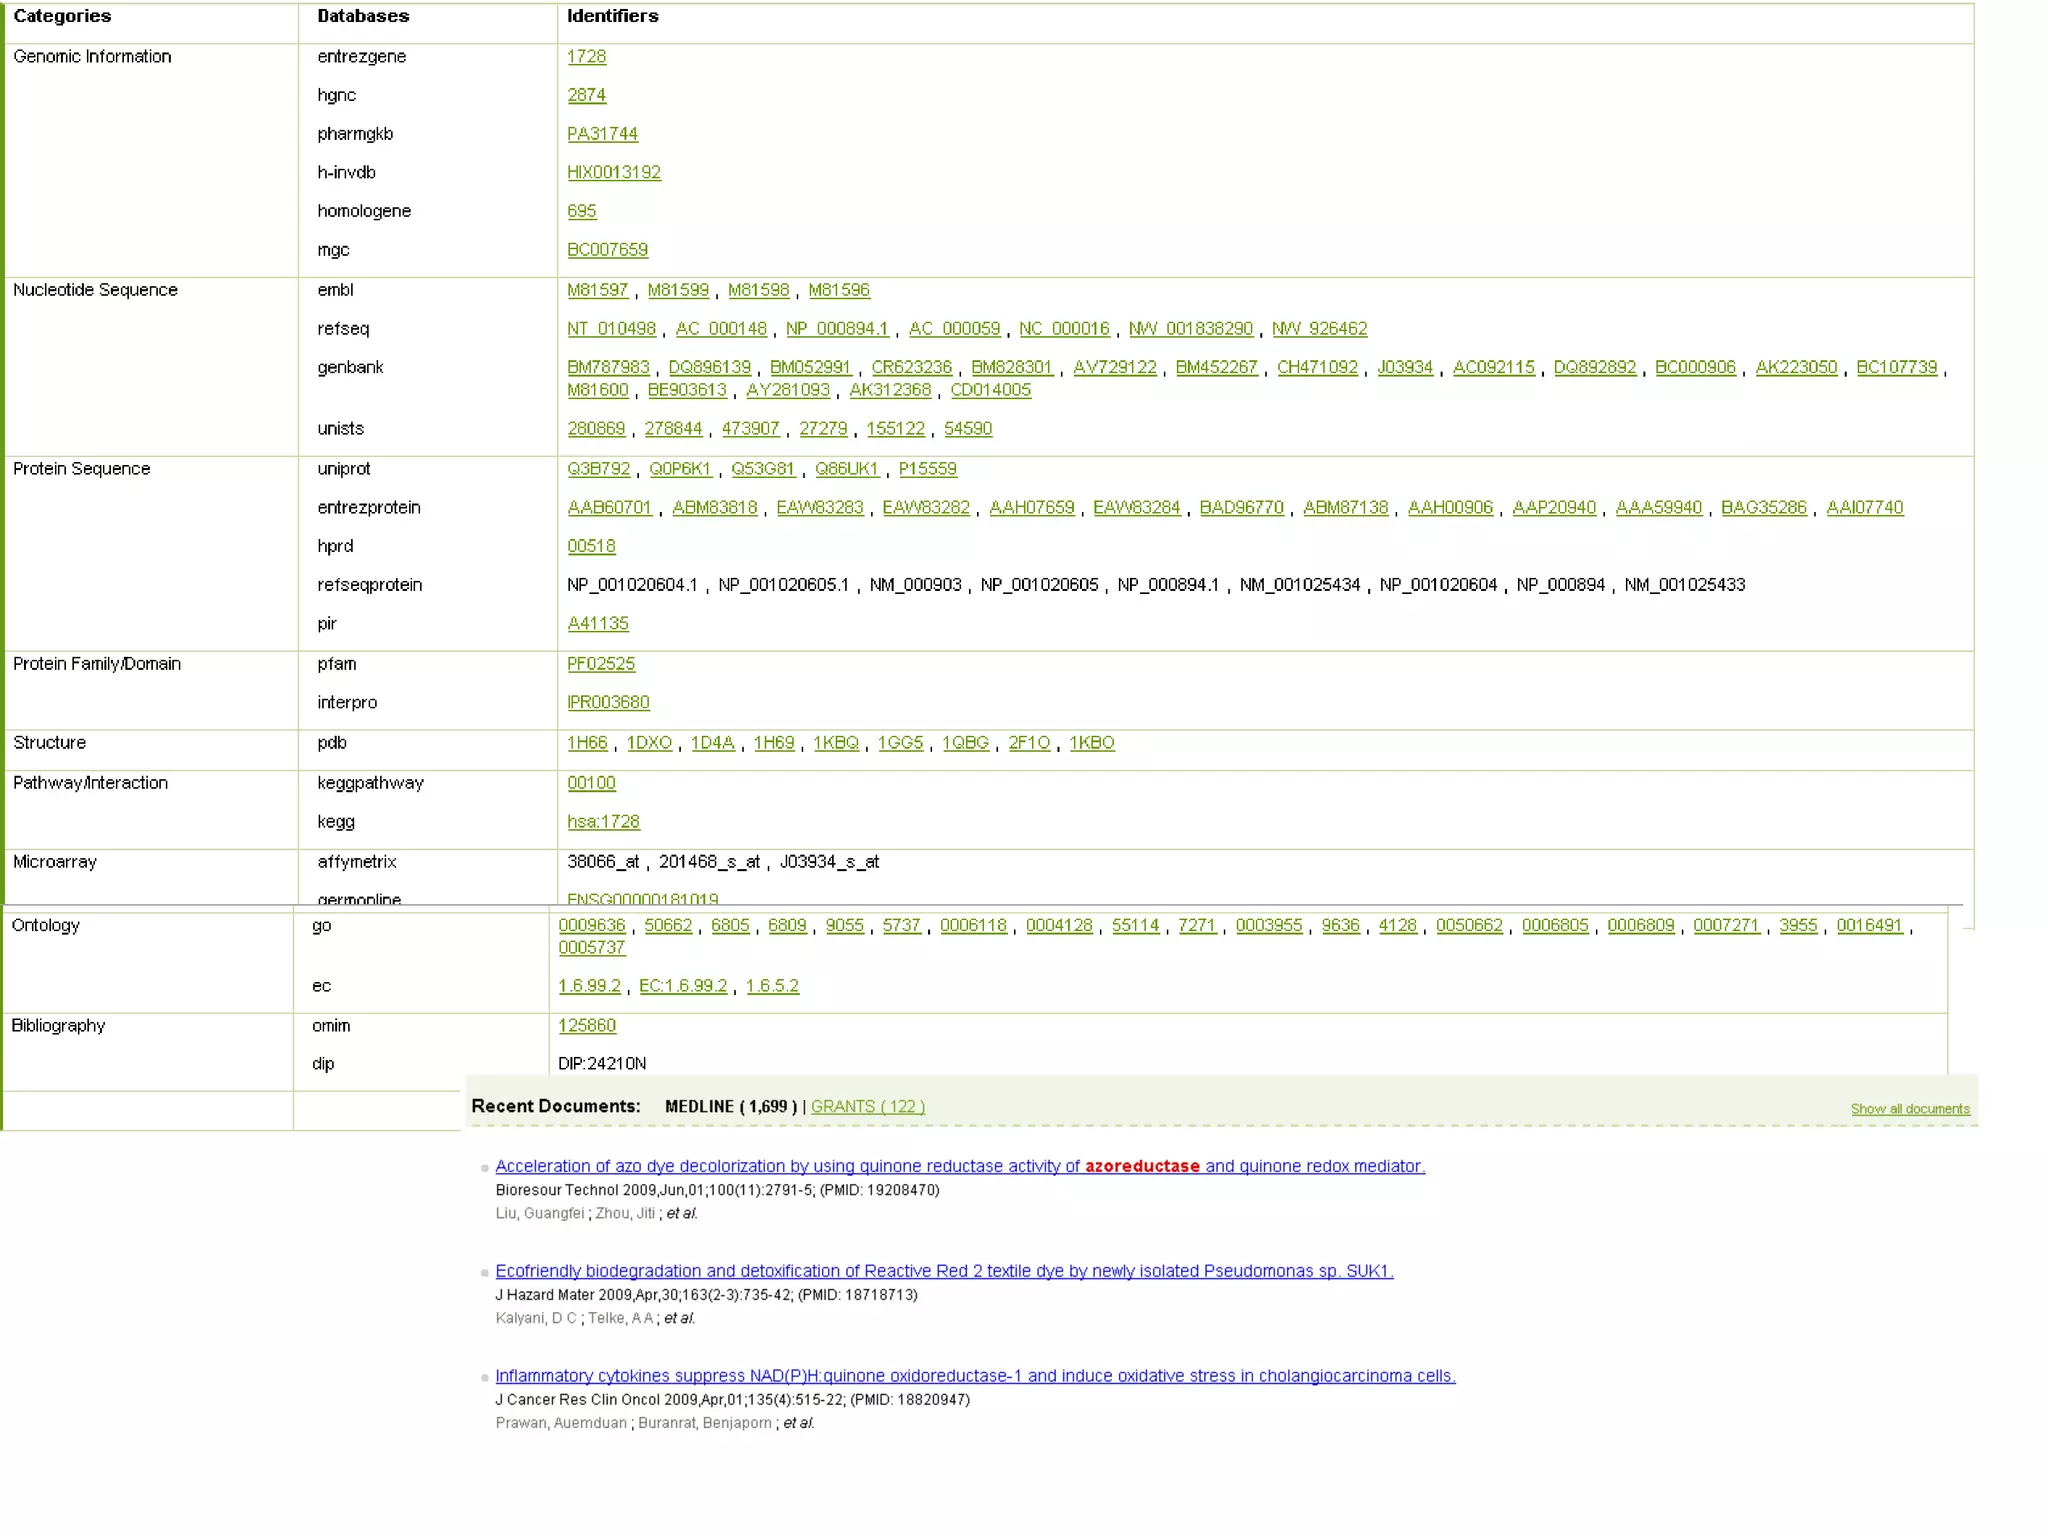Open pdb structure 2F1O
This screenshot has height=1536, width=2048.
point(1029,743)
